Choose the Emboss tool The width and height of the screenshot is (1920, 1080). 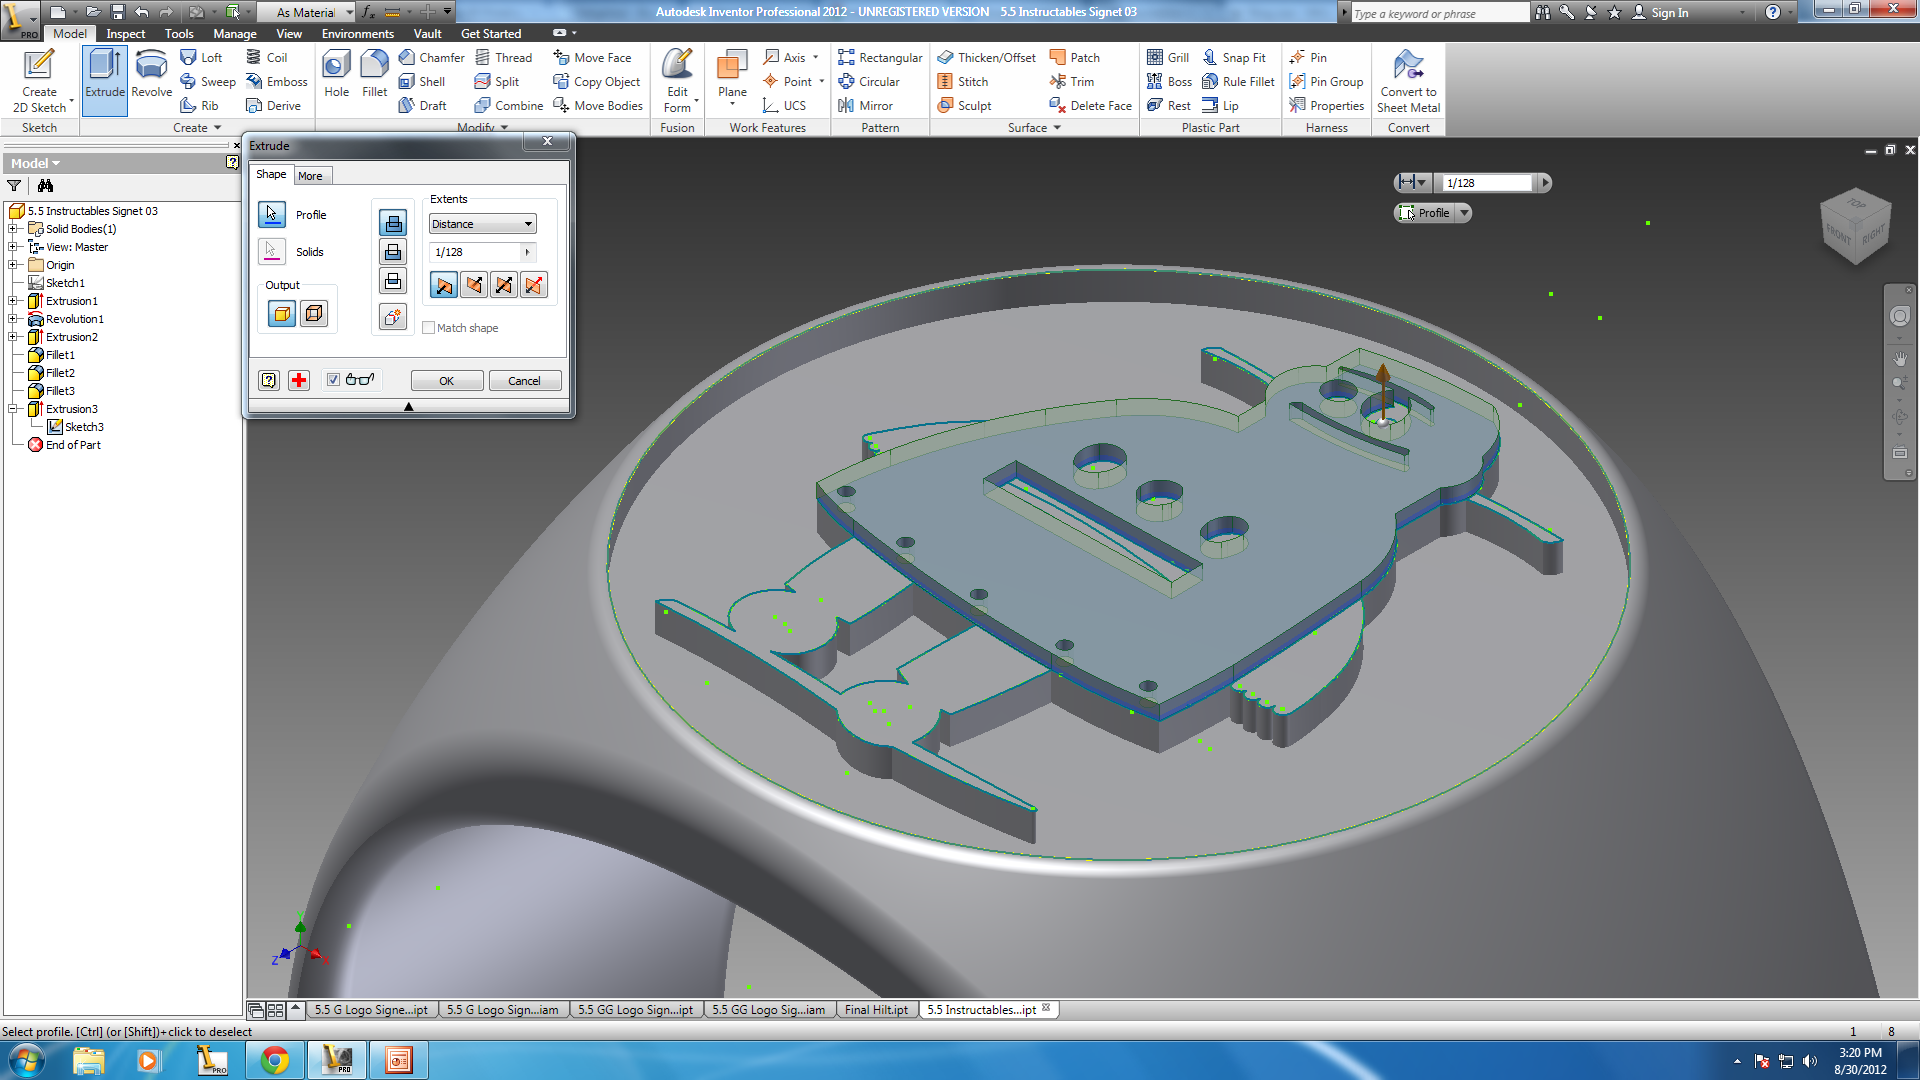(x=277, y=82)
